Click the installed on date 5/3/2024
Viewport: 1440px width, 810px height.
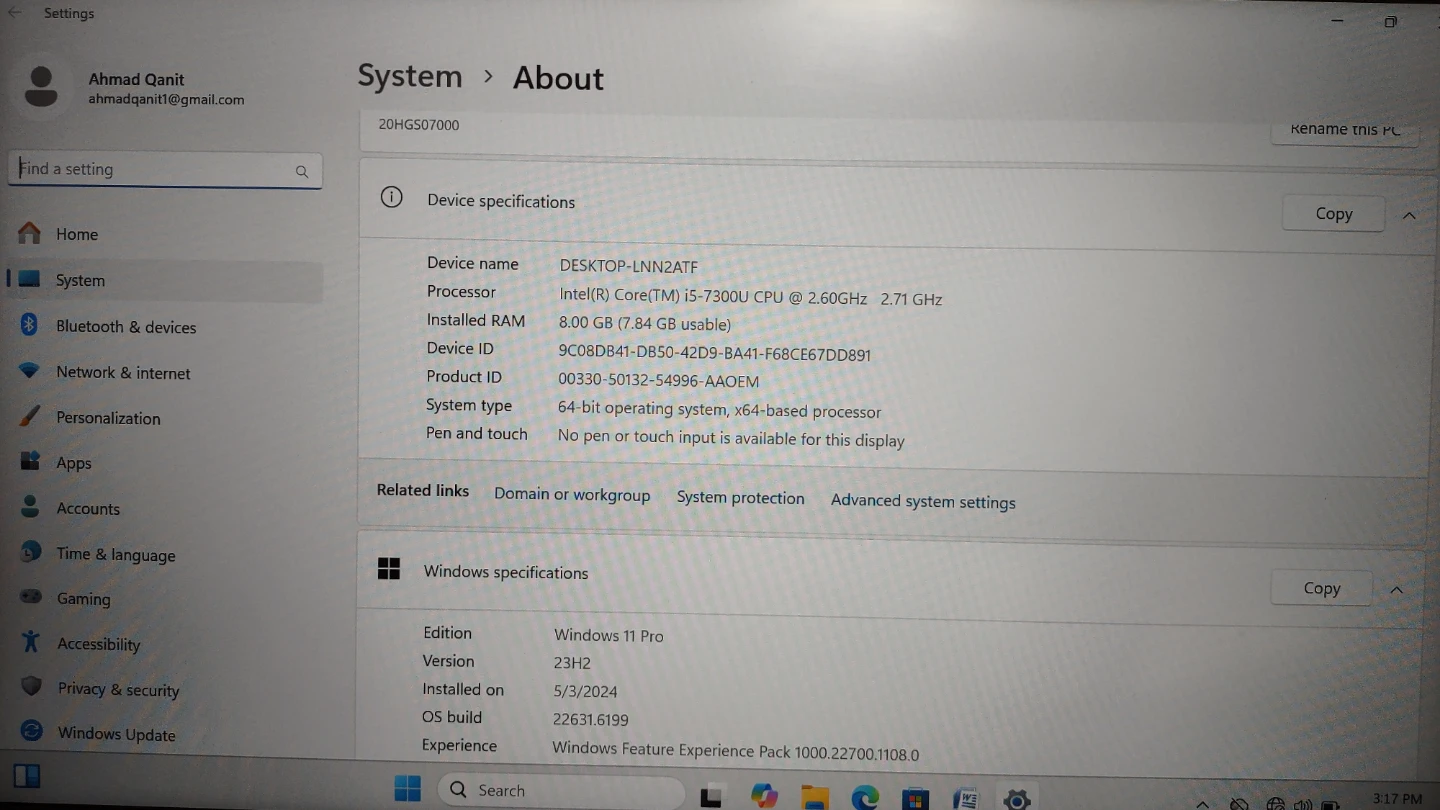[x=586, y=691]
